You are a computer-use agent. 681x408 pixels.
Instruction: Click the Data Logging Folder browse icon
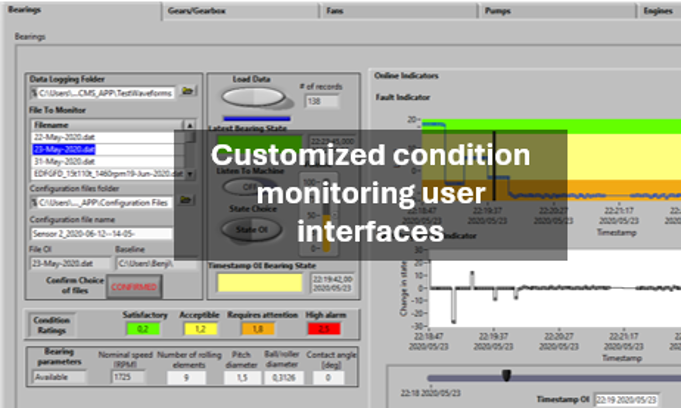point(187,92)
